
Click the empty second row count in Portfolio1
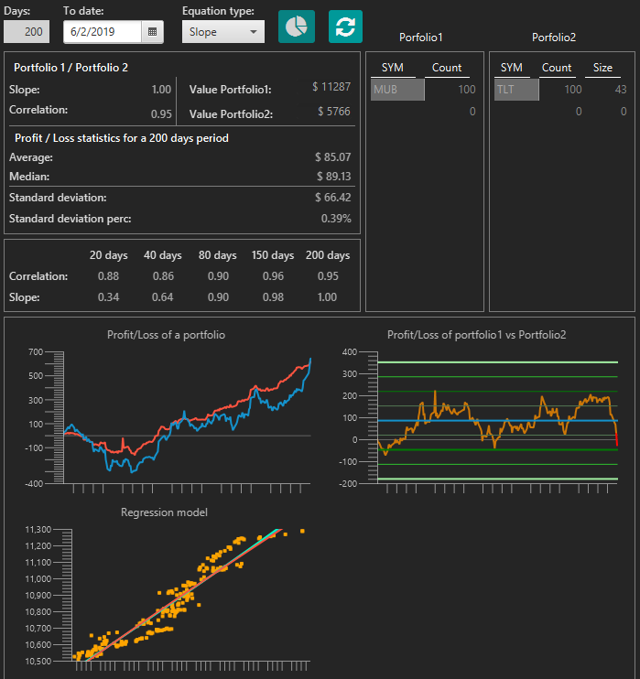[448, 111]
